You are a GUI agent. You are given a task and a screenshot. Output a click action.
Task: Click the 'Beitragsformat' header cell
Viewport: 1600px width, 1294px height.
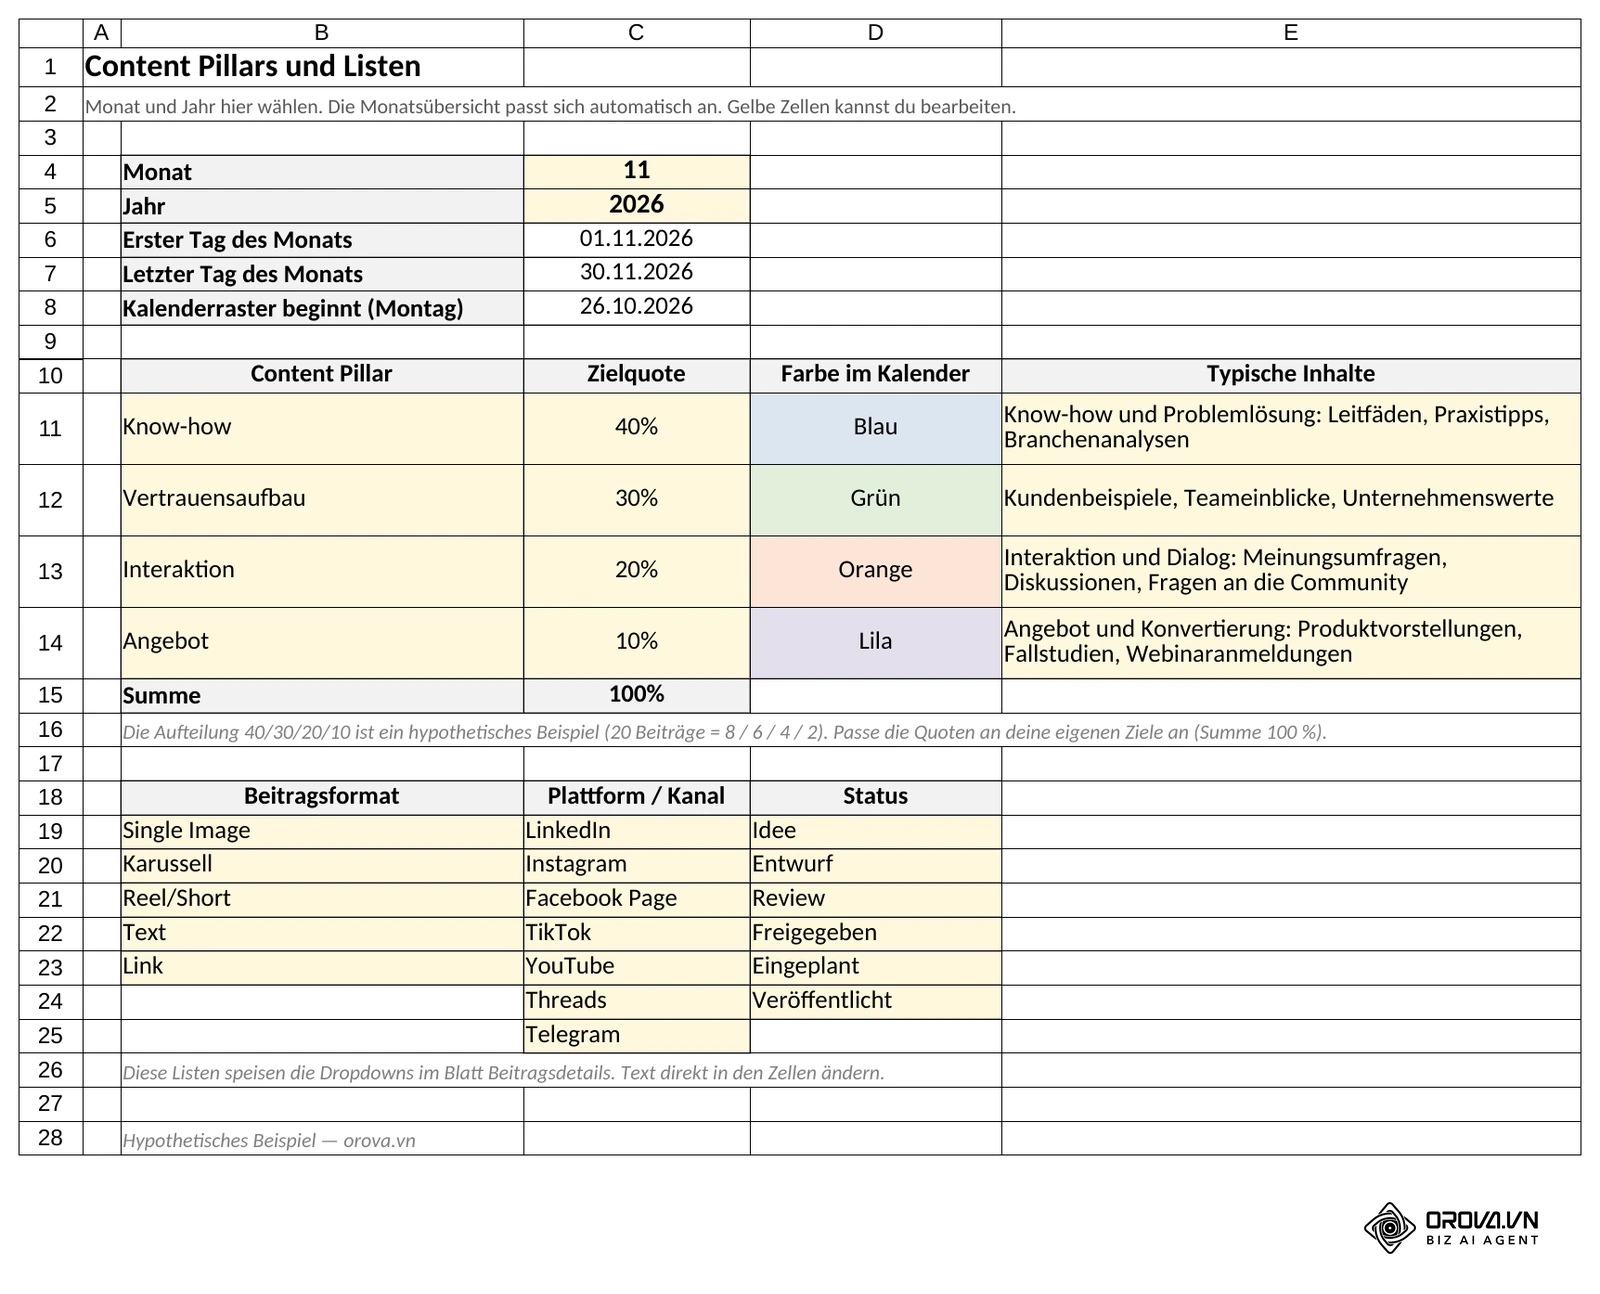pos(322,798)
